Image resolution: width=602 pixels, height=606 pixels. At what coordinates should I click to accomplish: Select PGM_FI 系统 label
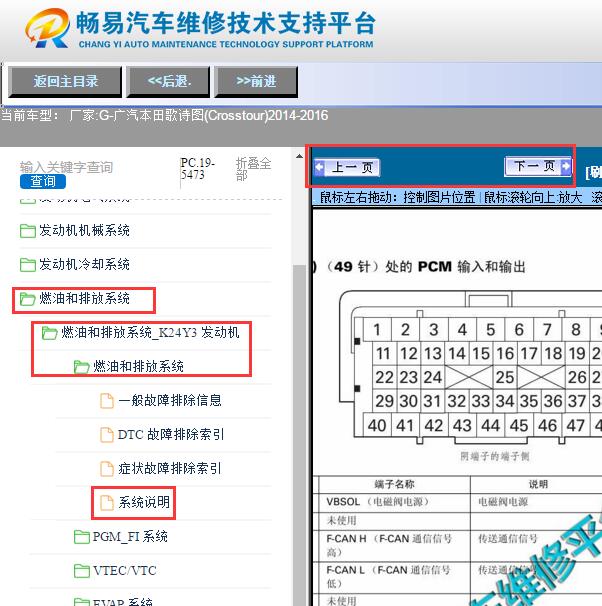coord(130,537)
